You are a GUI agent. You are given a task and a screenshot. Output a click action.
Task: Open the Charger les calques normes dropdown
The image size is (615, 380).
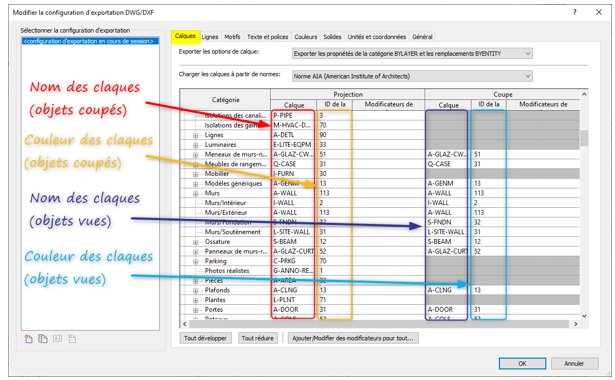[x=412, y=76]
